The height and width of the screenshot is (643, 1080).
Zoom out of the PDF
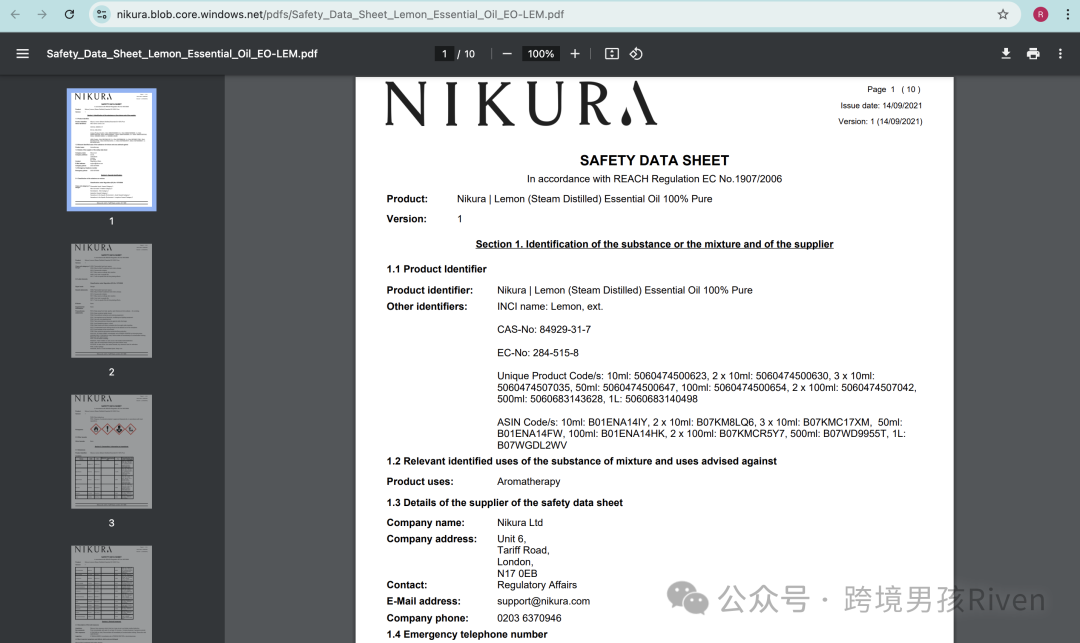(x=507, y=54)
